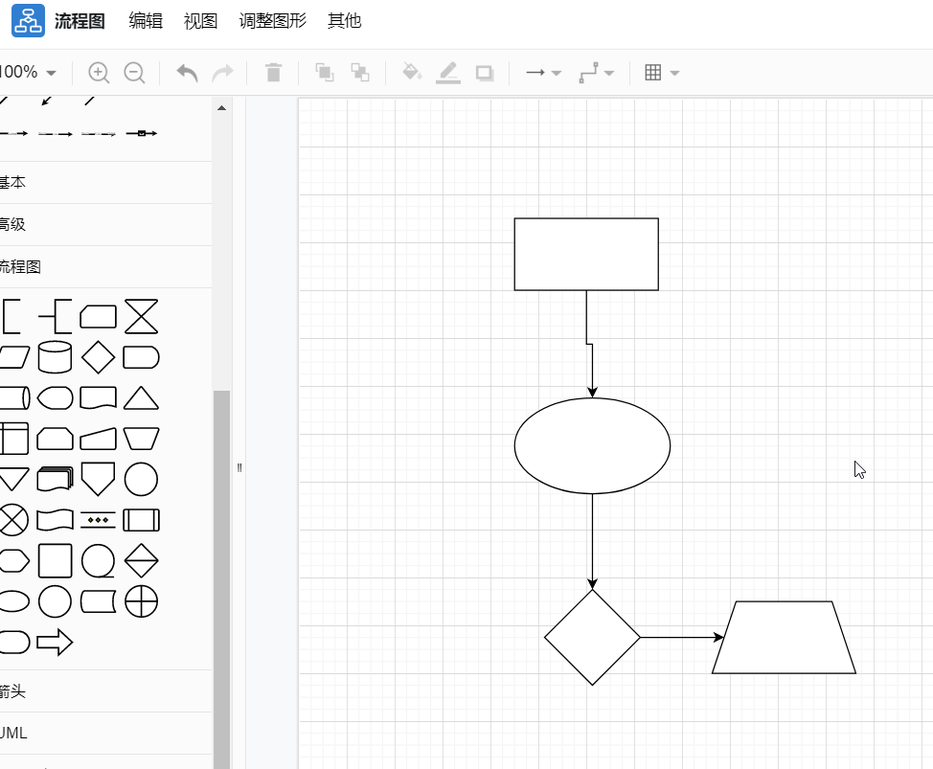
Task: Select the loop limit shape
Action: [55, 439]
